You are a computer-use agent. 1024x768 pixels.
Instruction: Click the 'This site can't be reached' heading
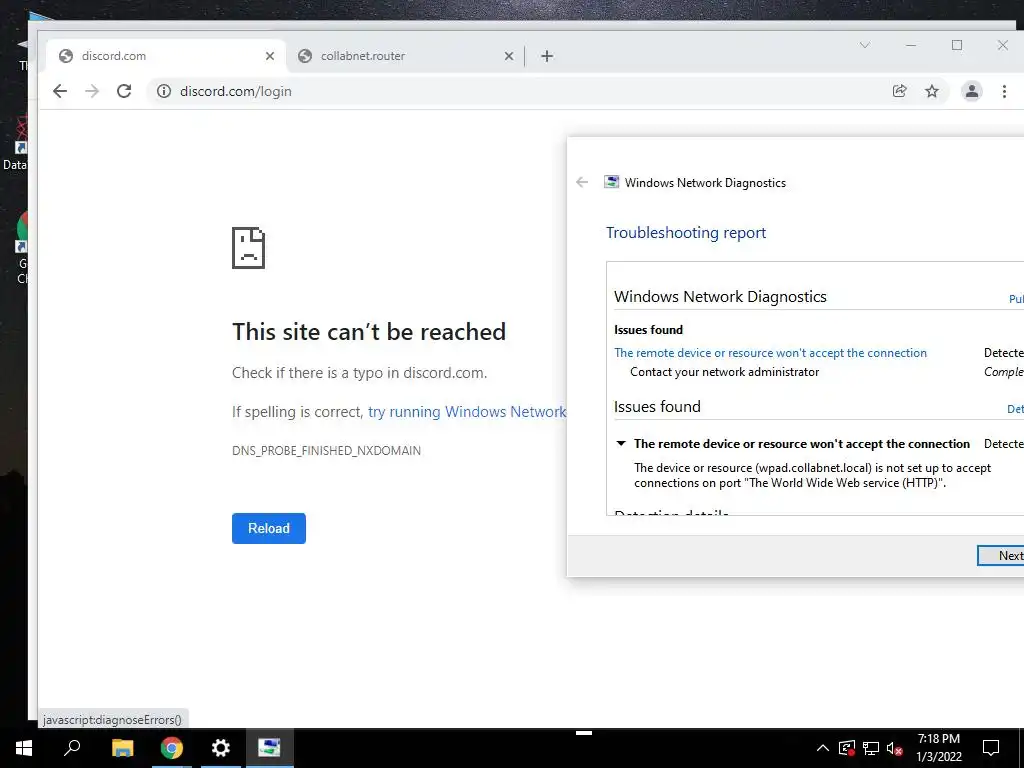(x=369, y=332)
